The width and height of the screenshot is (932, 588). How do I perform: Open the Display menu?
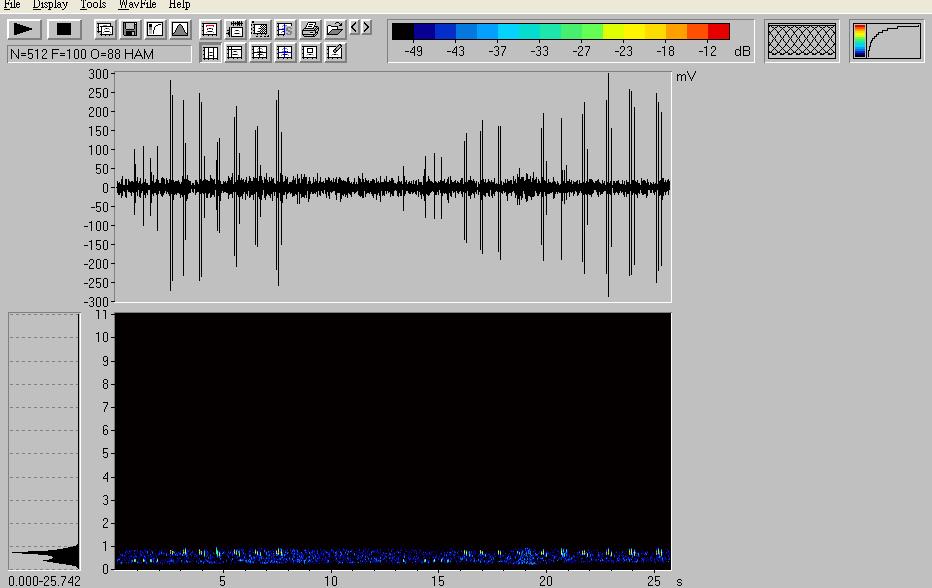pyautogui.click(x=50, y=5)
